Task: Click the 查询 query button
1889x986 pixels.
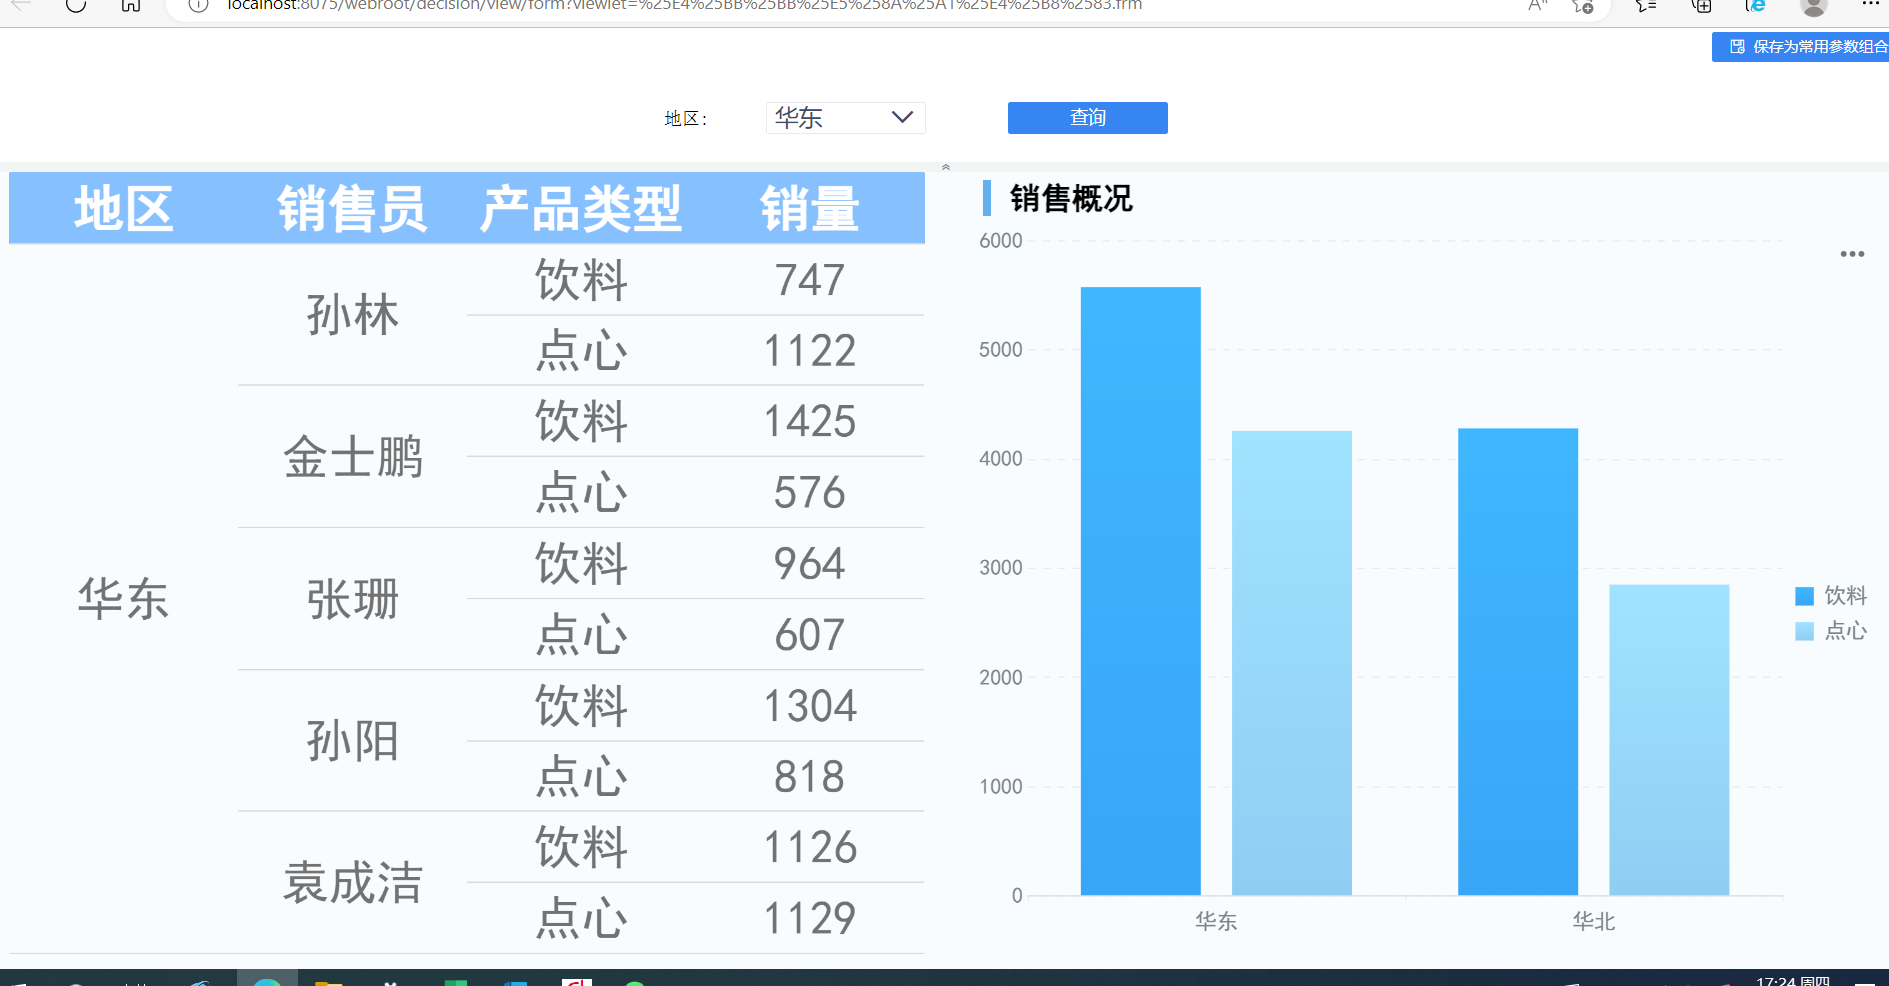Action: coord(1087,118)
